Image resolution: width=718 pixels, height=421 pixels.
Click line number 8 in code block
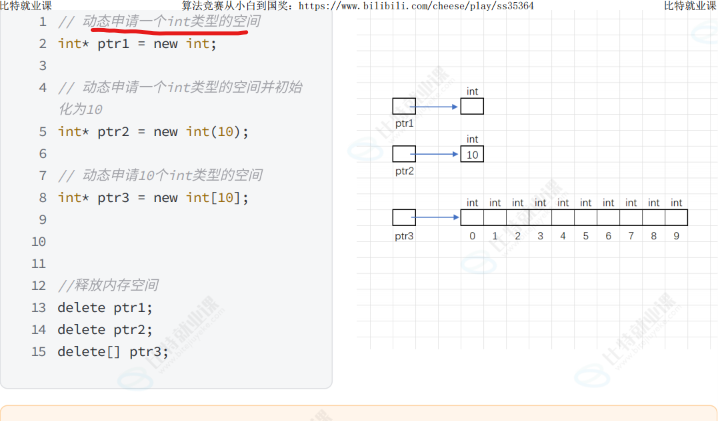click(43, 198)
